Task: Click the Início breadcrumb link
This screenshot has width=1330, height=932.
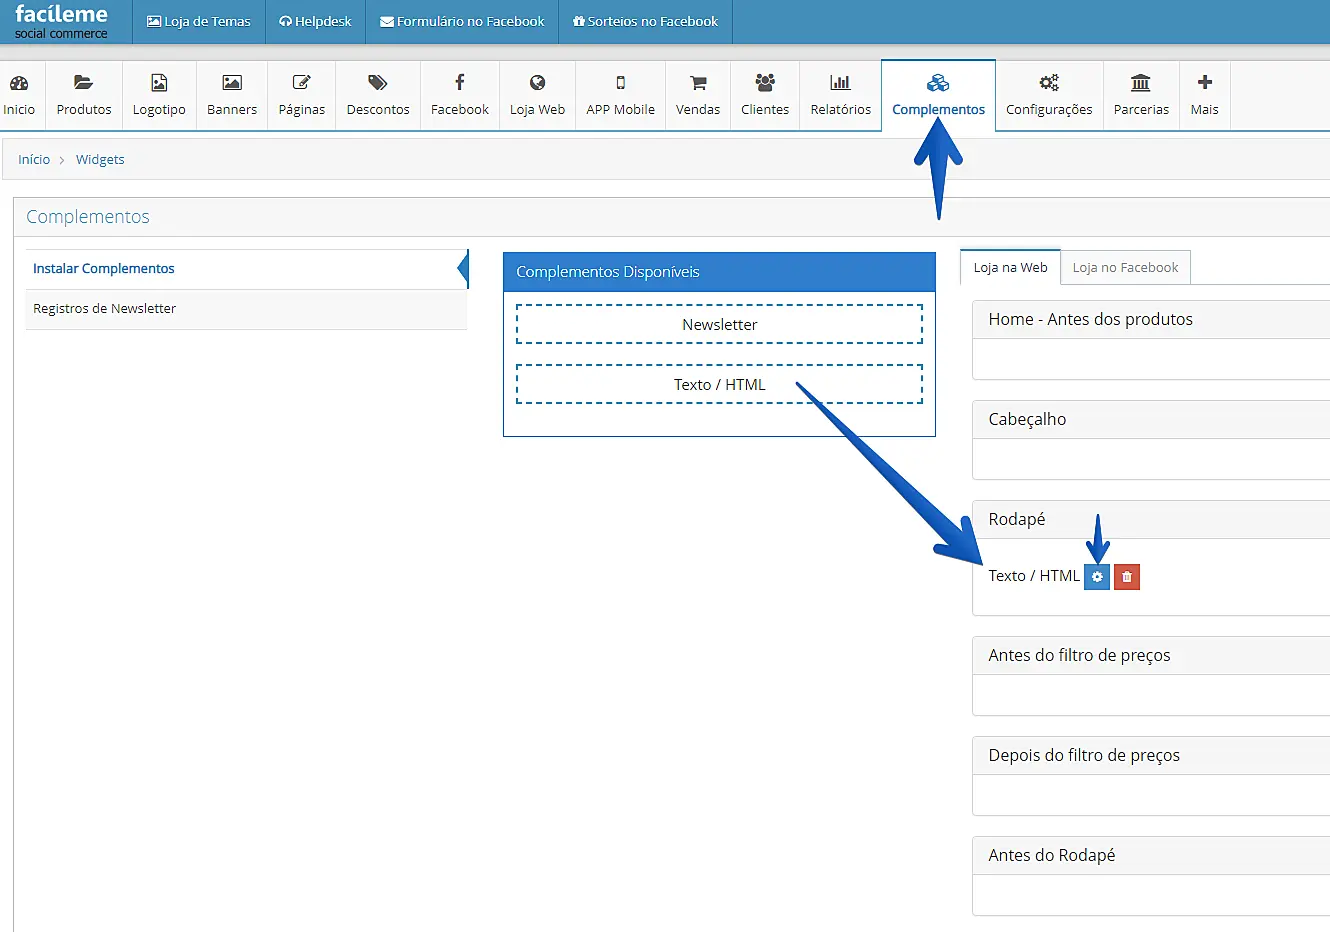Action: [x=34, y=160]
